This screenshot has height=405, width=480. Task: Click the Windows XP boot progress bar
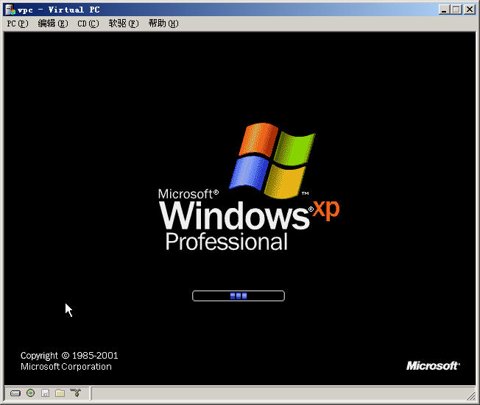[238, 296]
